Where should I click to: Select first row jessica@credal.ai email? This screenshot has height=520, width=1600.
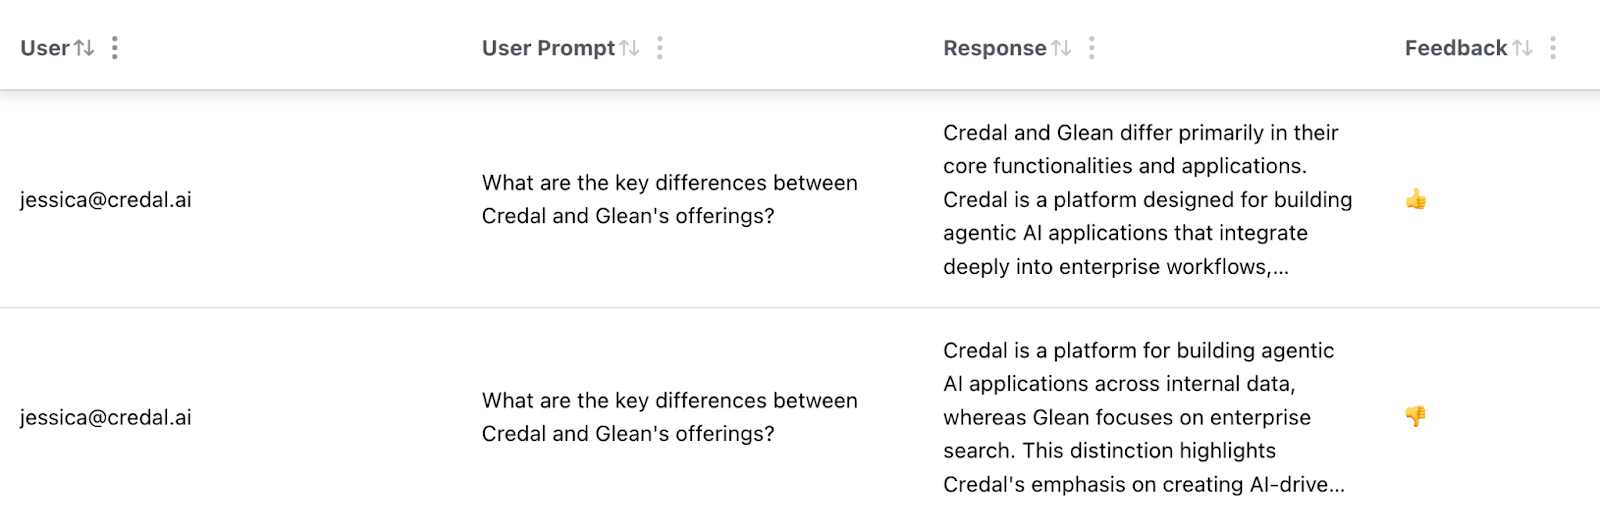(106, 200)
